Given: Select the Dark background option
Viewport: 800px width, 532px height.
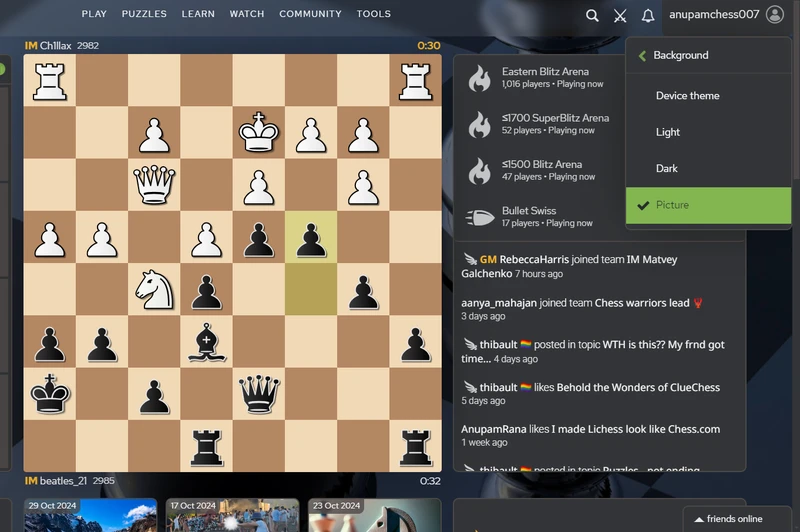Looking at the screenshot, I should (x=667, y=168).
